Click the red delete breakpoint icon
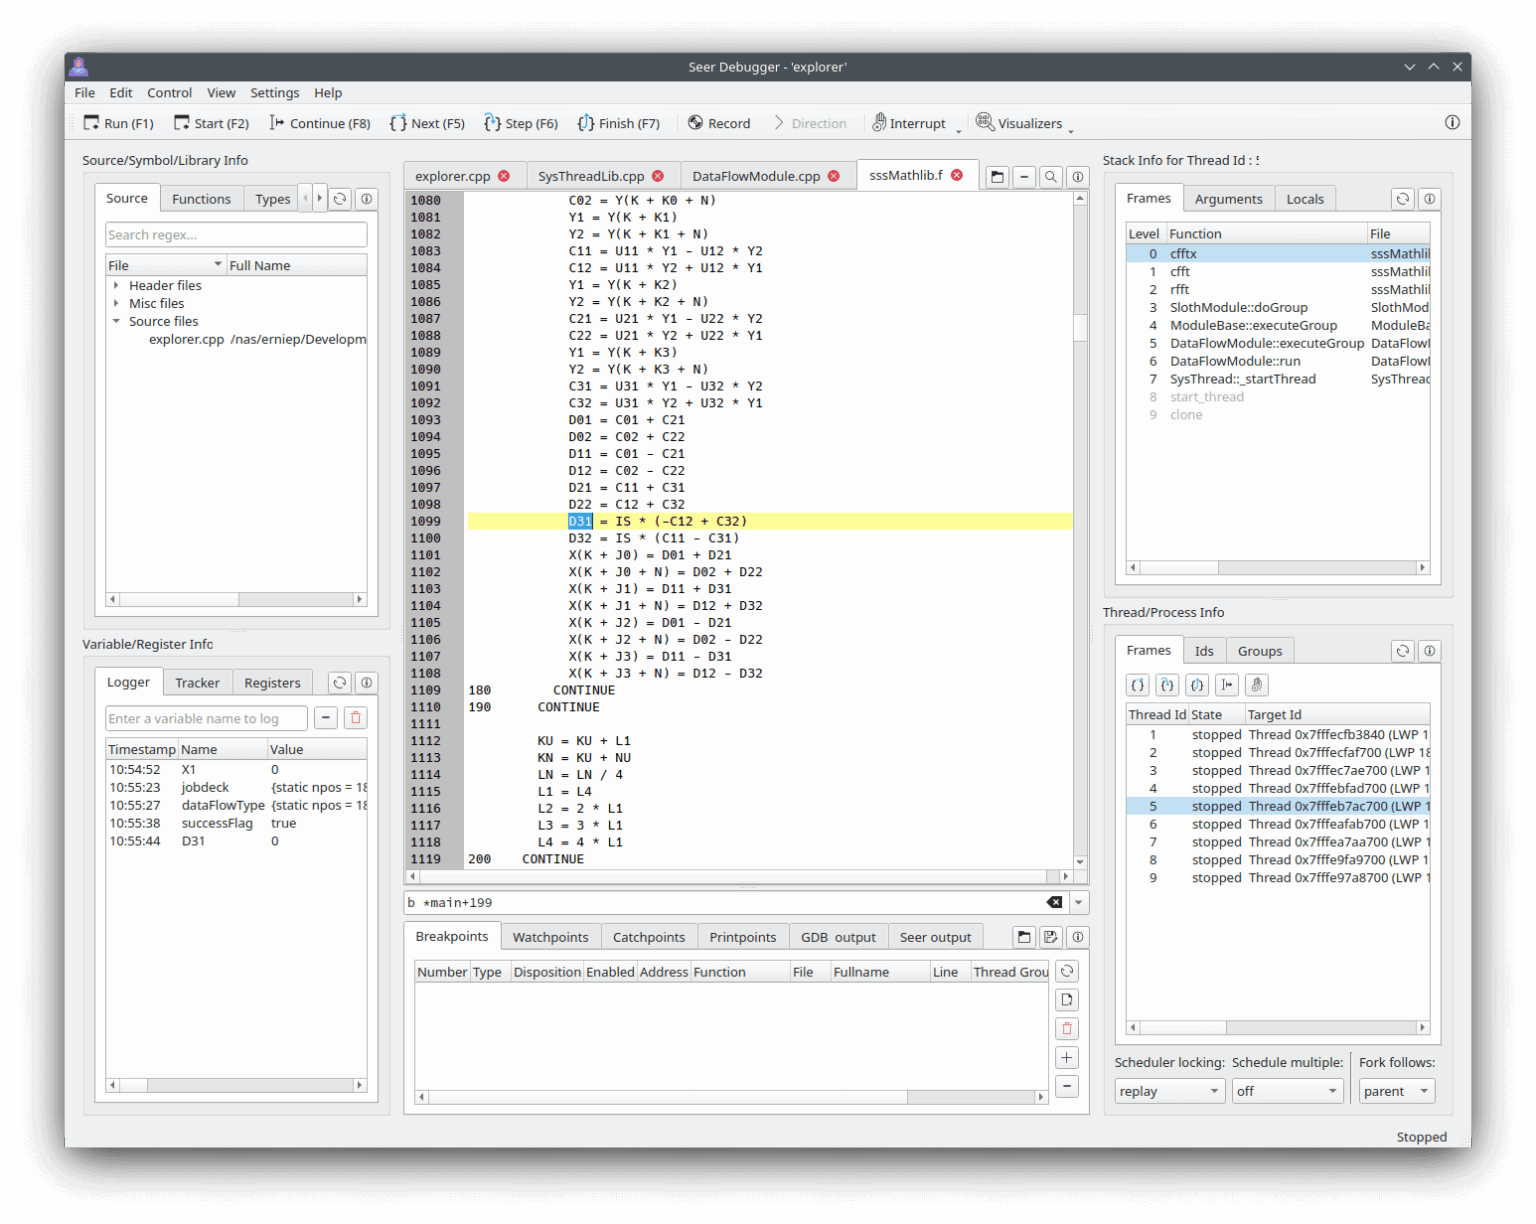The width and height of the screenshot is (1536, 1224). (1067, 1029)
